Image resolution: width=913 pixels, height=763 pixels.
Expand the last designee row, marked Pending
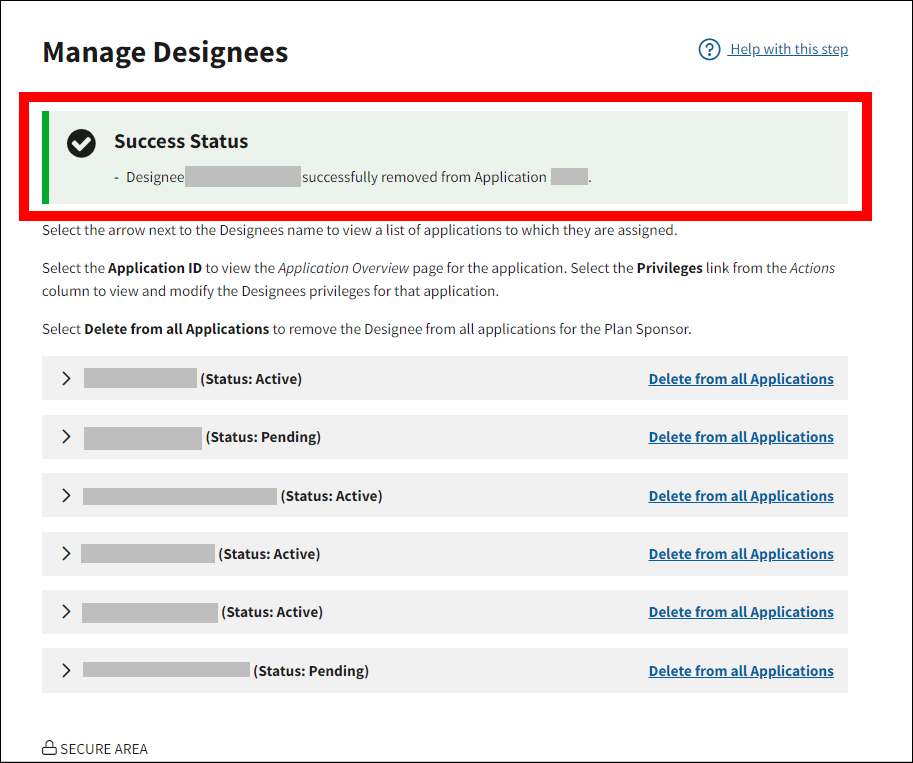point(66,671)
